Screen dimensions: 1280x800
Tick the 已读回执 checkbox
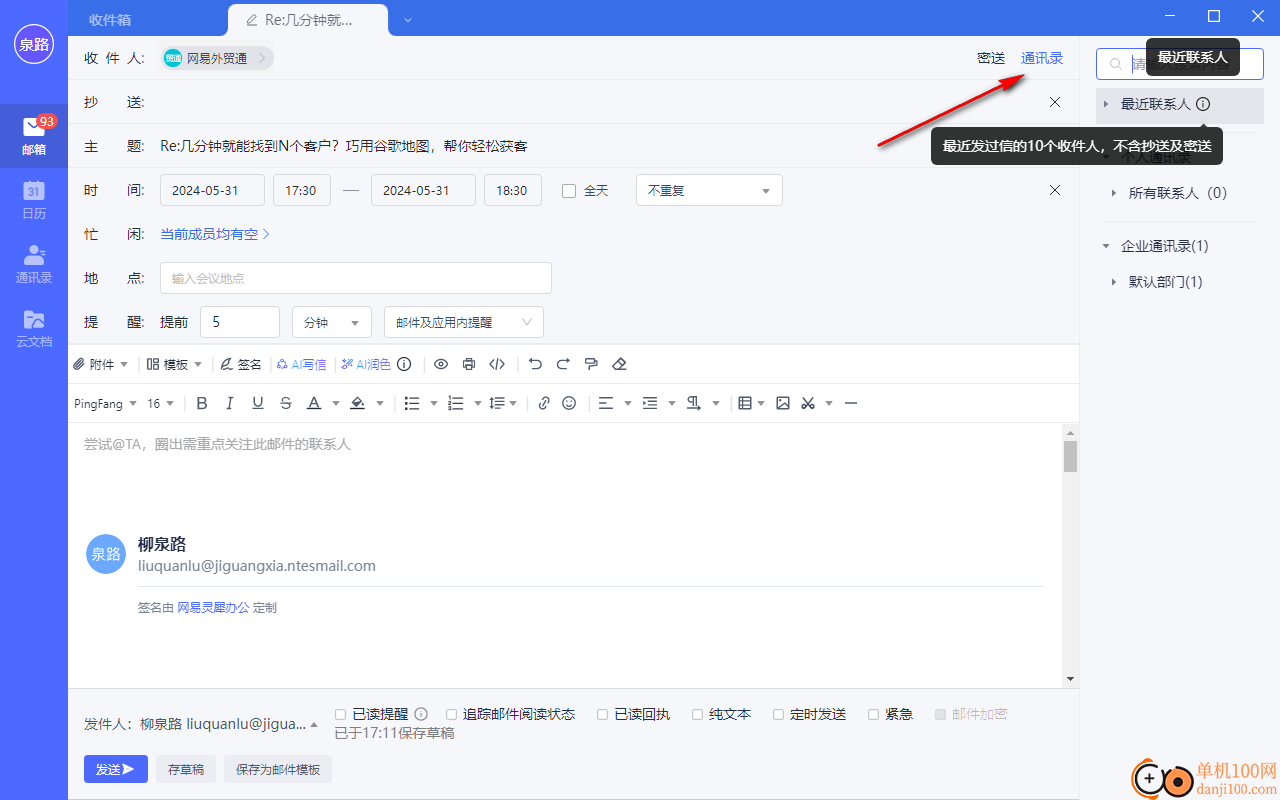602,714
